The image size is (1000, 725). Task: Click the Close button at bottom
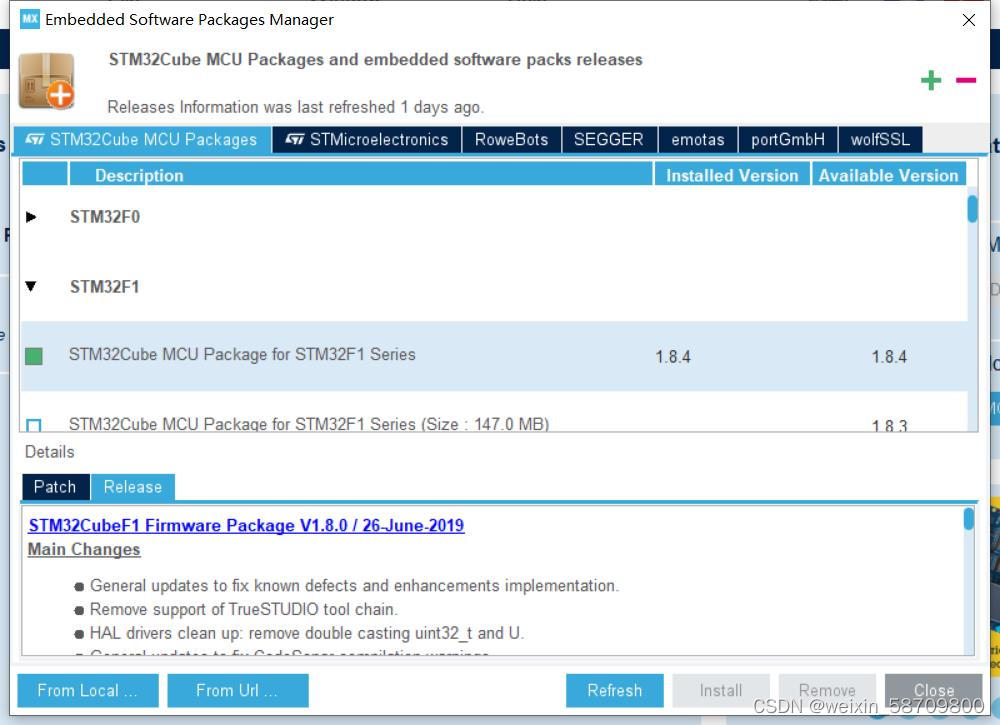933,691
